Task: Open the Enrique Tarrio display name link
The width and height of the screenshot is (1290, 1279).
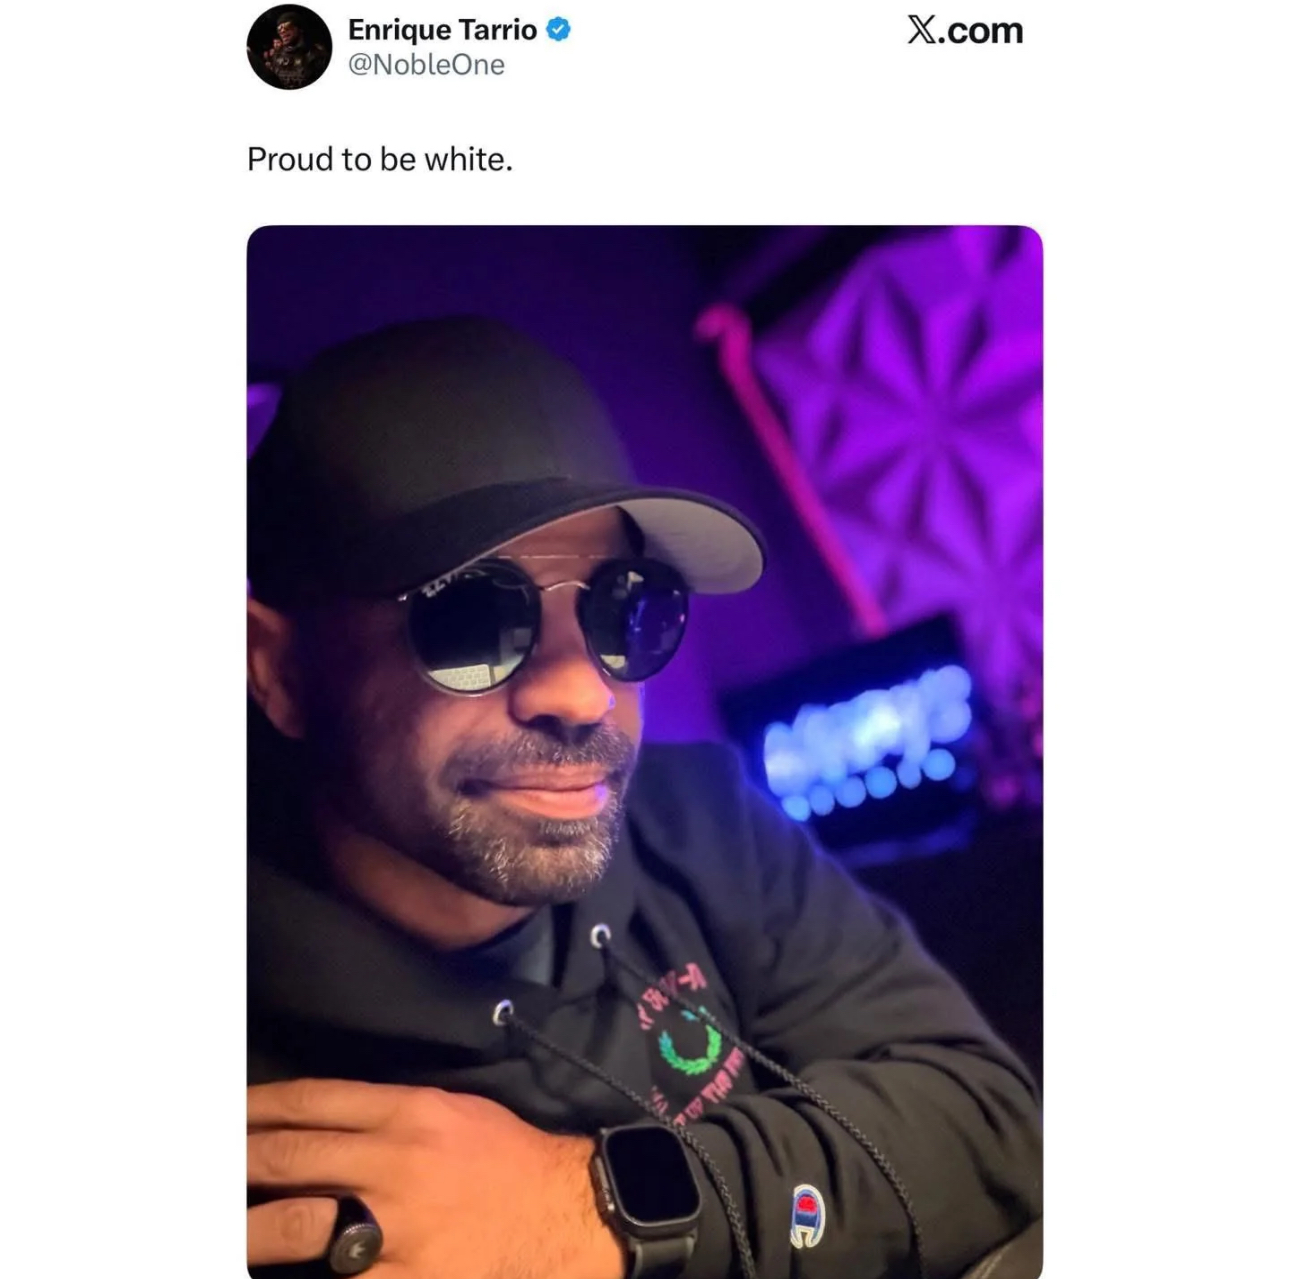Action: (x=442, y=30)
